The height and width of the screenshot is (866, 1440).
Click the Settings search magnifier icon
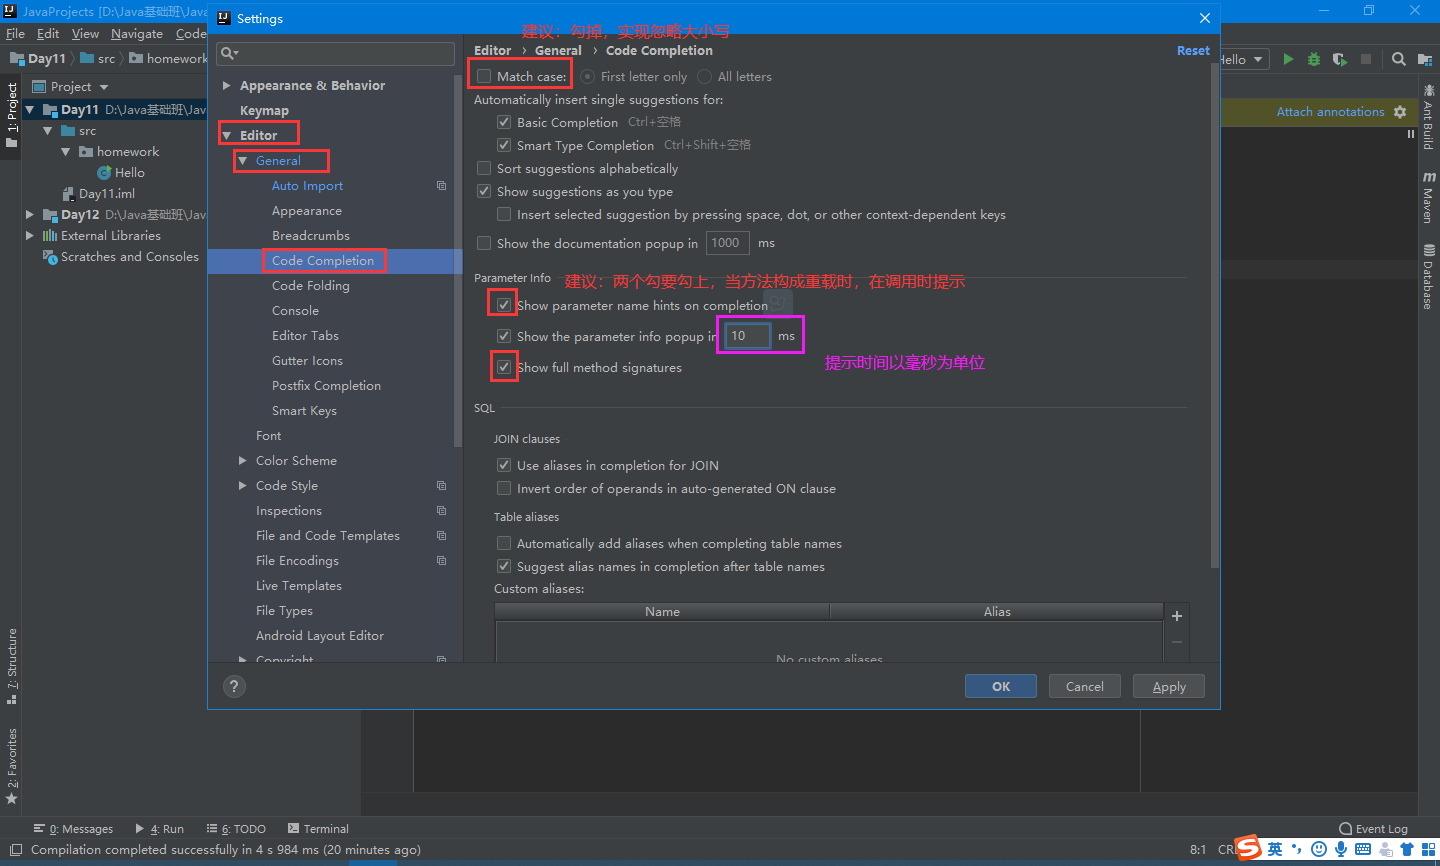click(229, 53)
